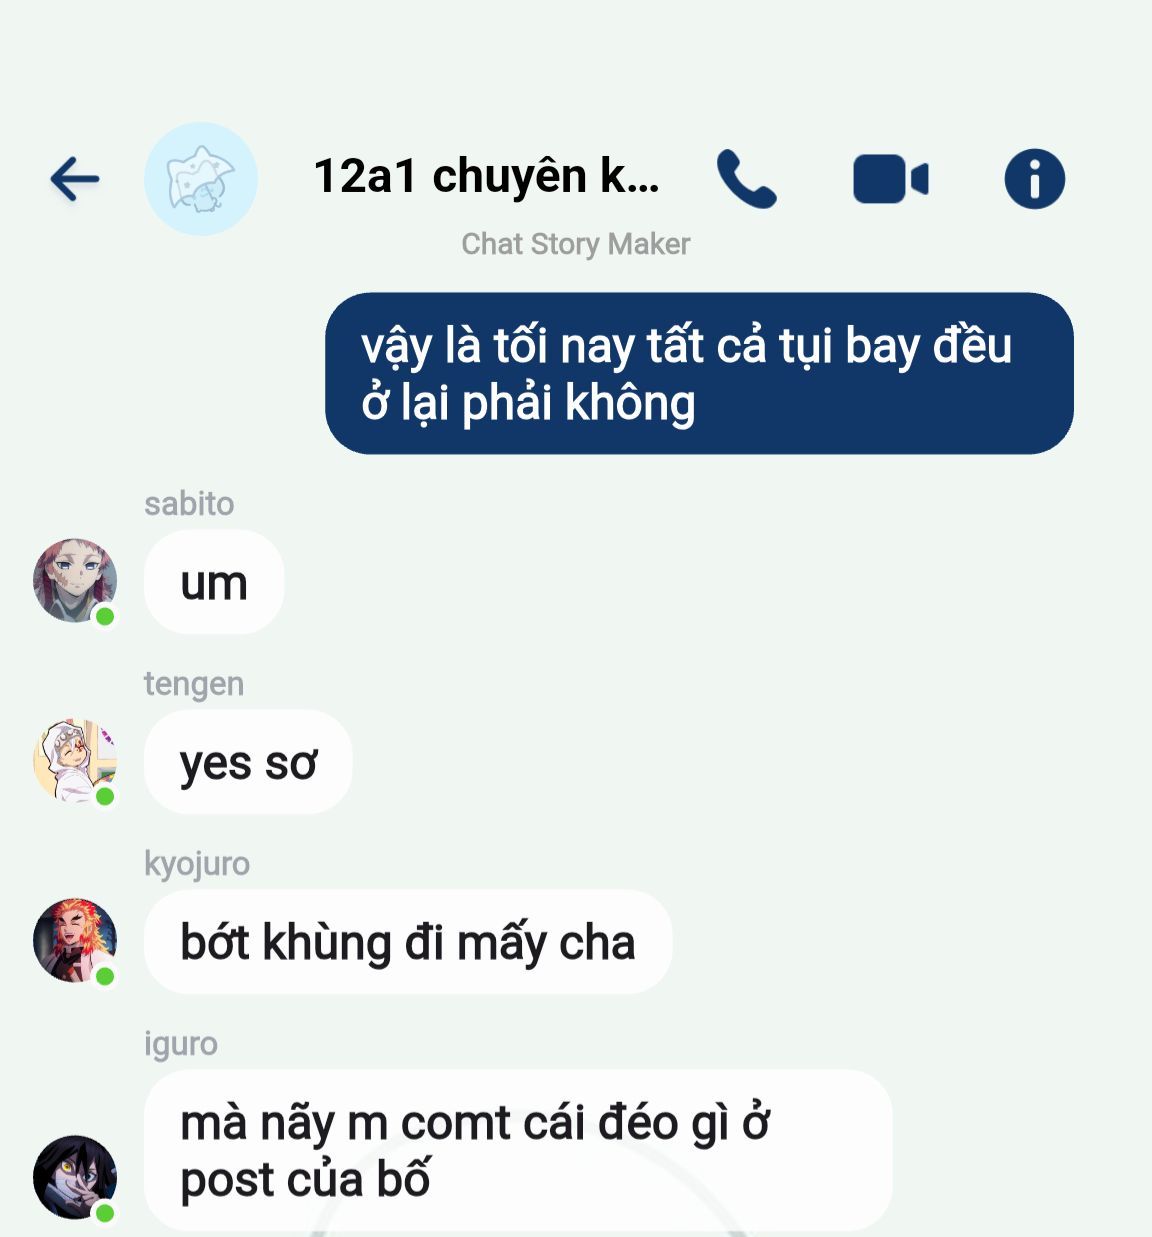Image resolution: width=1152 pixels, height=1237 pixels.
Task: Start a voice call with phone icon
Action: click(746, 179)
